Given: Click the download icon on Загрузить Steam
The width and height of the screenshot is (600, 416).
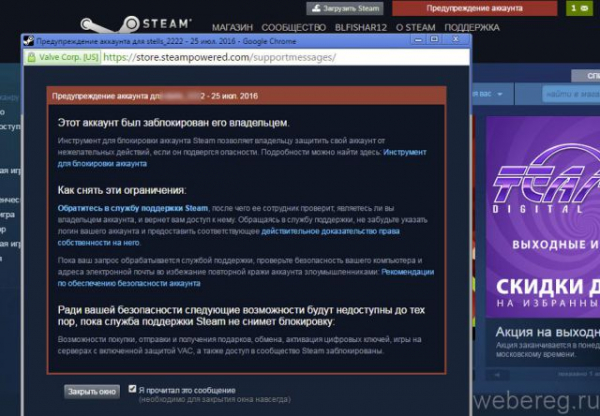Looking at the screenshot, I should [316, 8].
